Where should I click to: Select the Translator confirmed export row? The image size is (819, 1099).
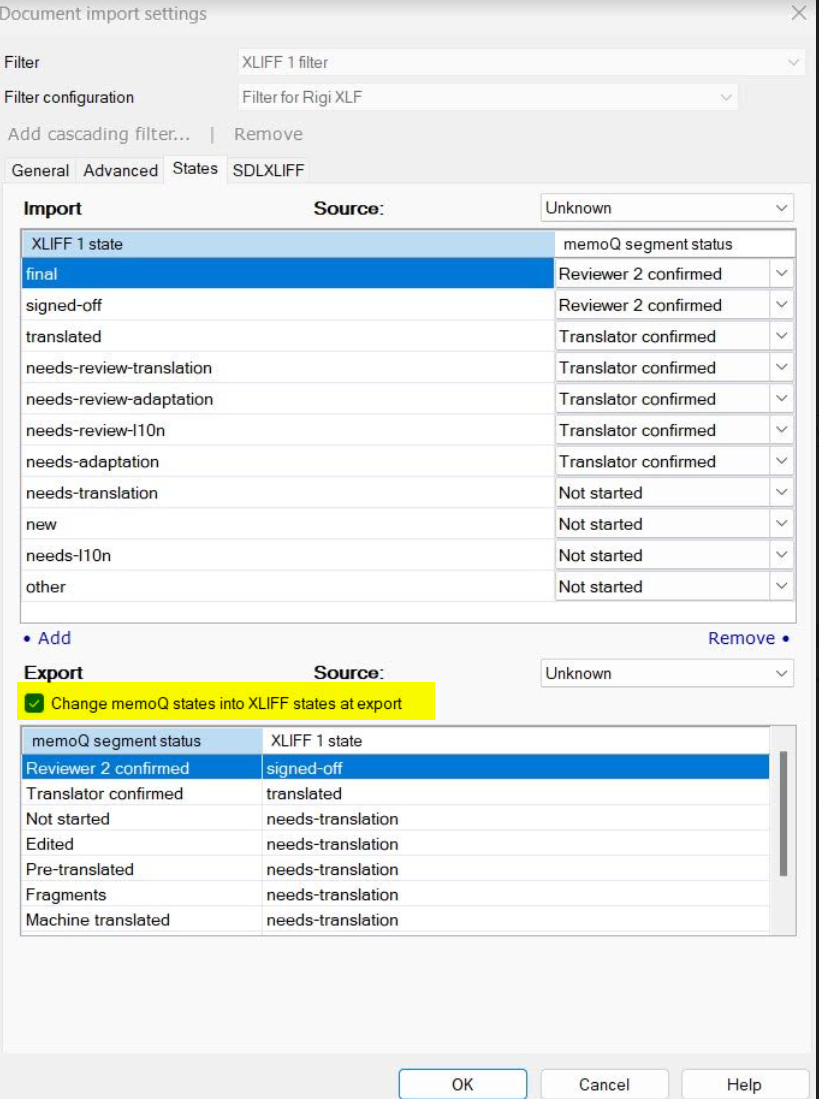(396, 793)
